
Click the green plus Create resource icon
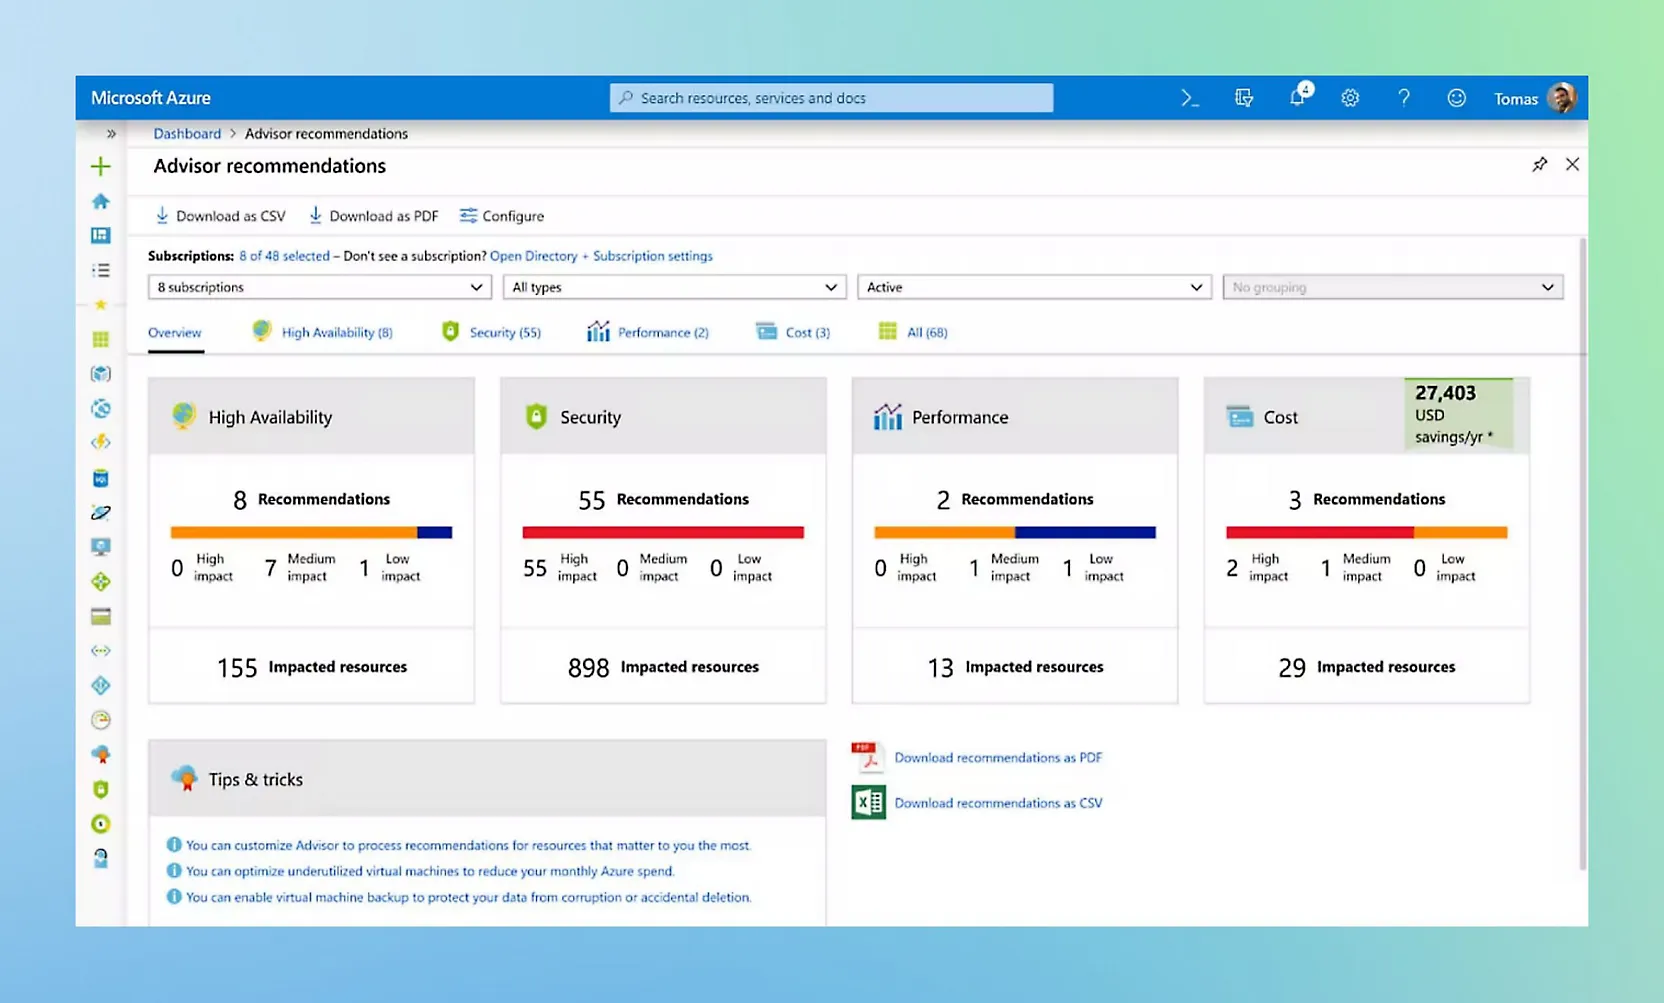click(100, 166)
